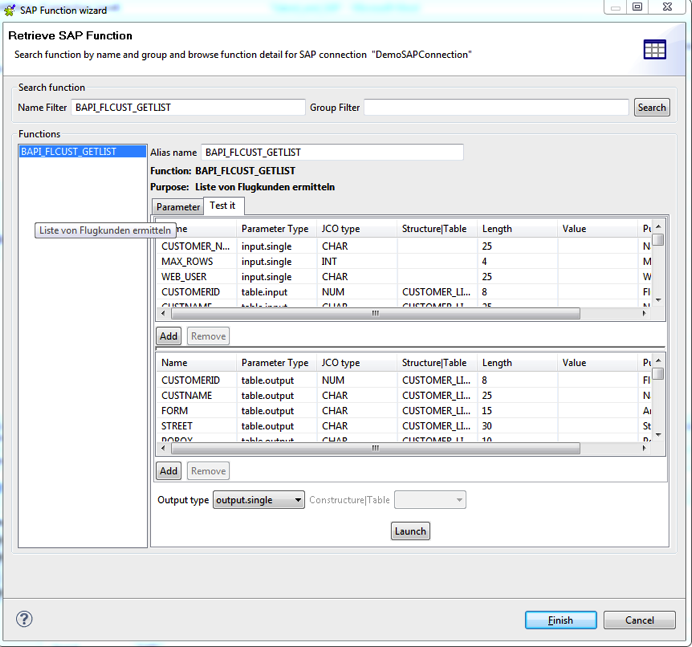
Task: Click JCO type header of input table
Action: pyautogui.click(x=357, y=229)
